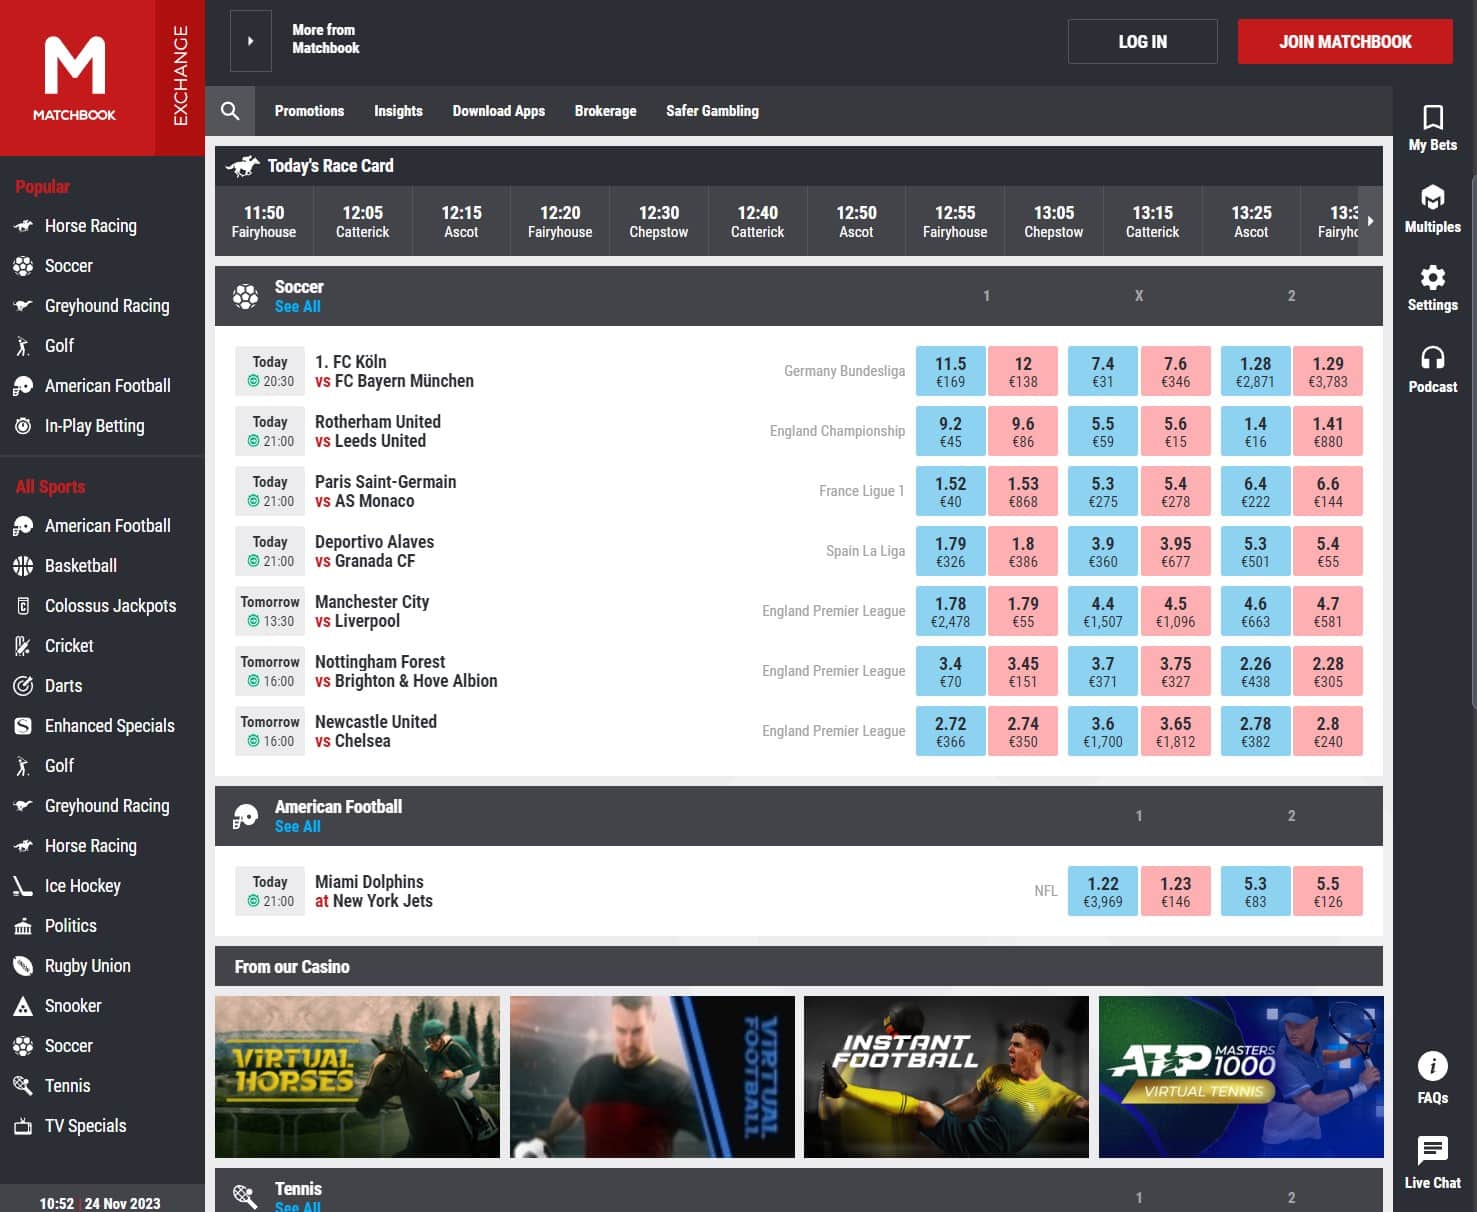Open My Bets bookmark icon
The image size is (1477, 1212).
point(1432,118)
